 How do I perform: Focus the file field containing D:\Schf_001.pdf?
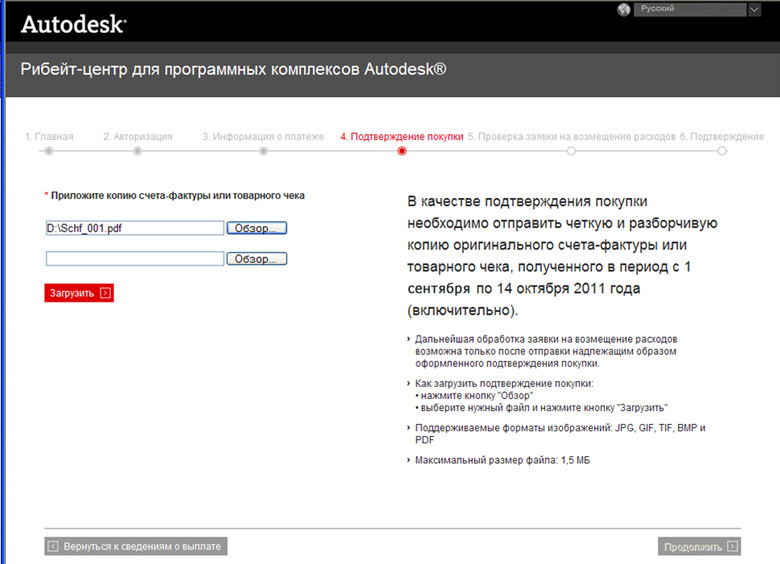[x=135, y=228]
